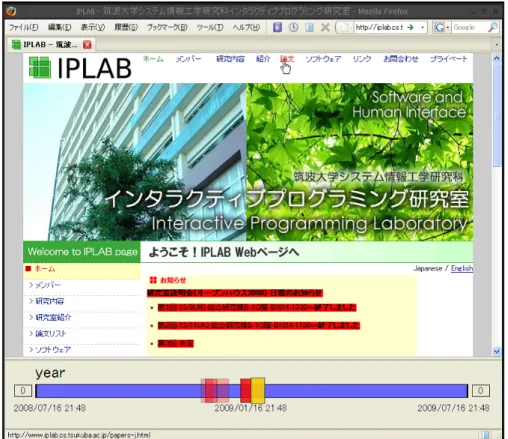This screenshot has height=439, width=508.
Task: Click the Google search engine G icon
Action: tap(439, 27)
